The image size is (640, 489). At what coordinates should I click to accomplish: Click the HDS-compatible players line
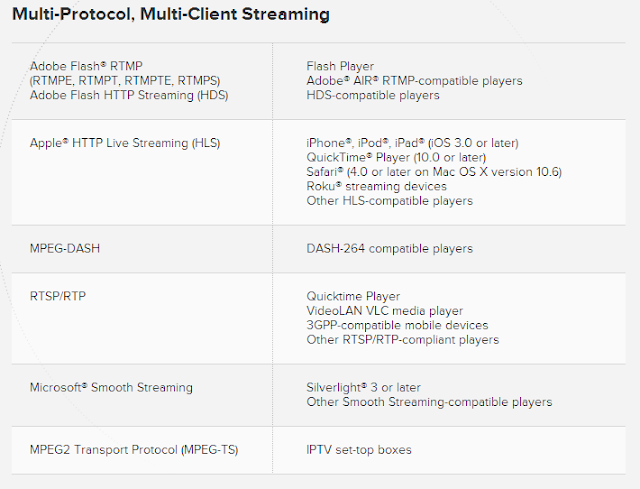373,95
